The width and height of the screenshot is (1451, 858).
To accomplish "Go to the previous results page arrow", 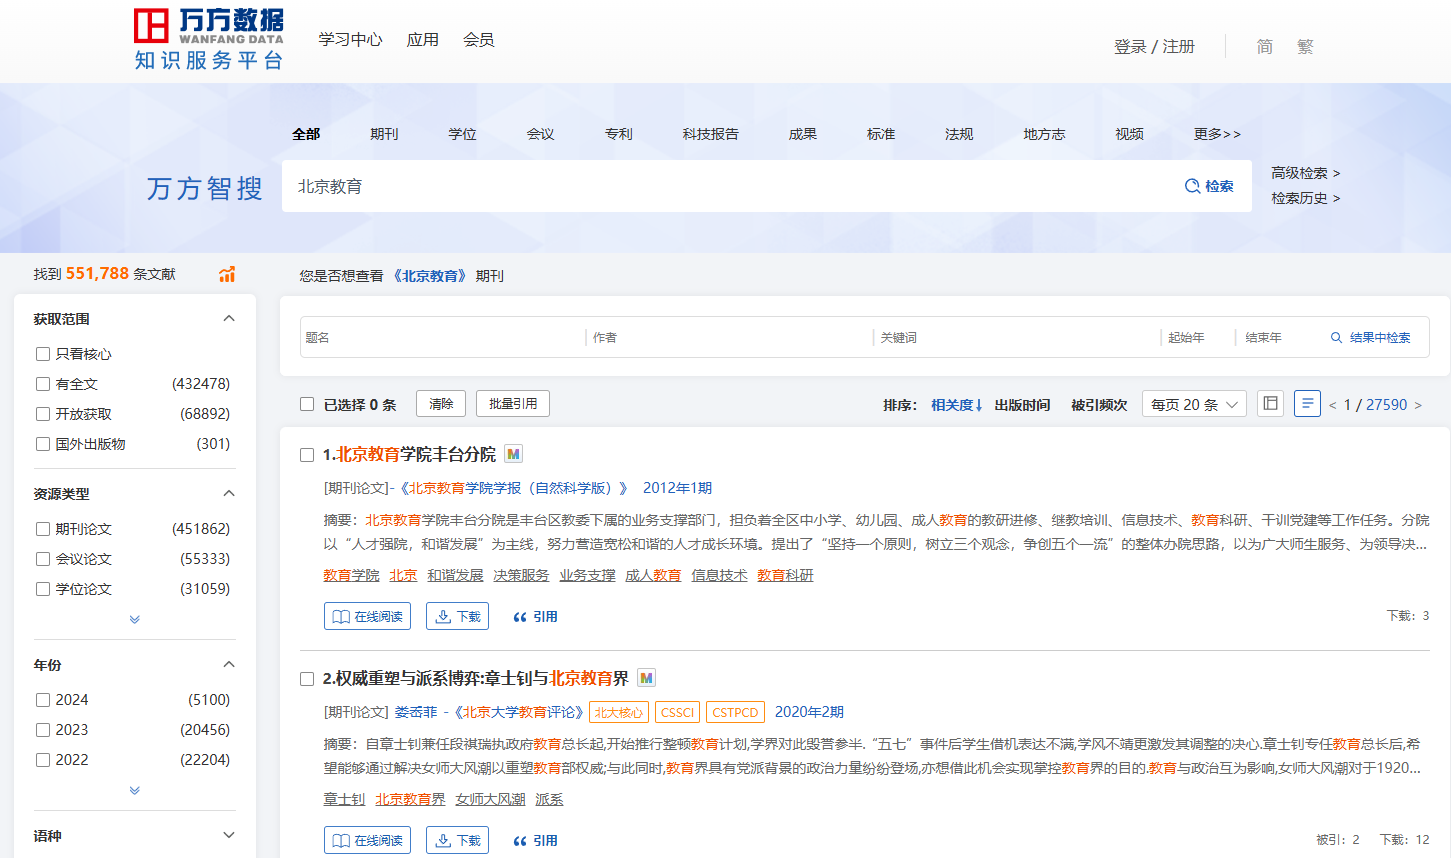I will click(x=1332, y=405).
